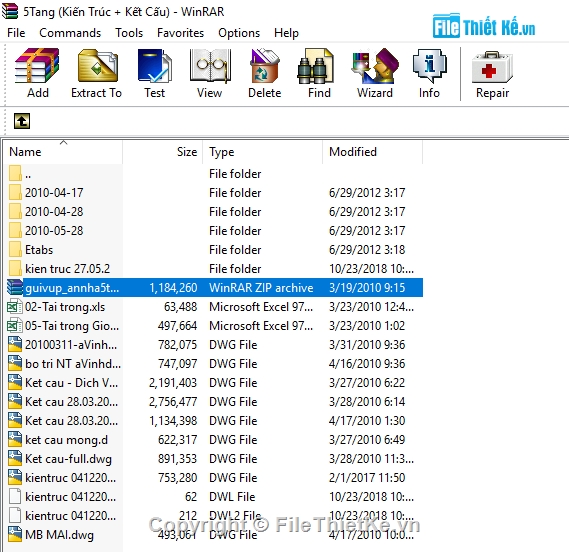Click modified date 6/29/2012 3:18
Viewport: 569px width, 552px height.
(x=367, y=250)
